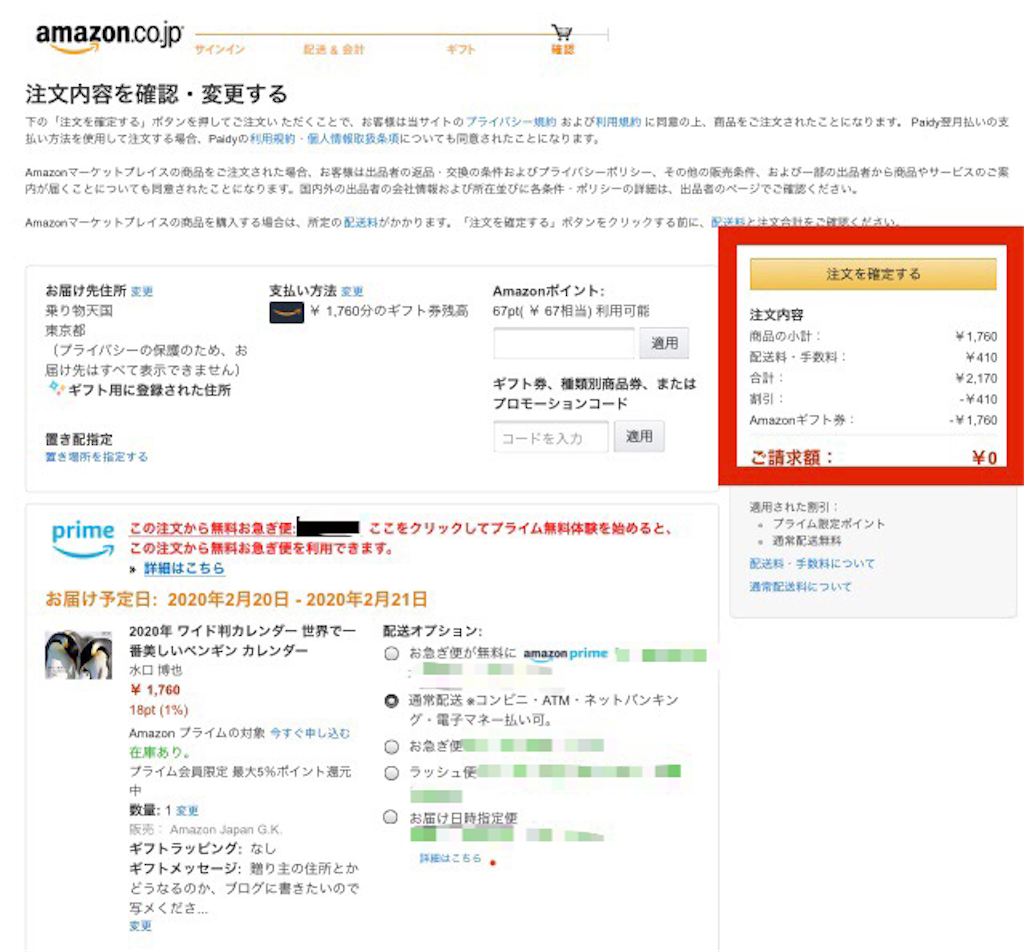Open the Paidy 個人情報取扱条項 link

(353, 138)
